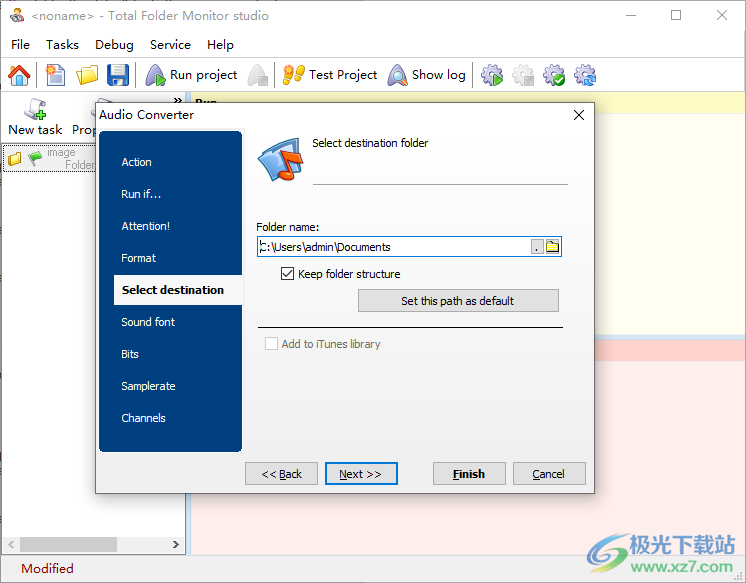Cancel the Audio Converter dialog
Viewport: 746px width, 583px height.
click(x=549, y=474)
